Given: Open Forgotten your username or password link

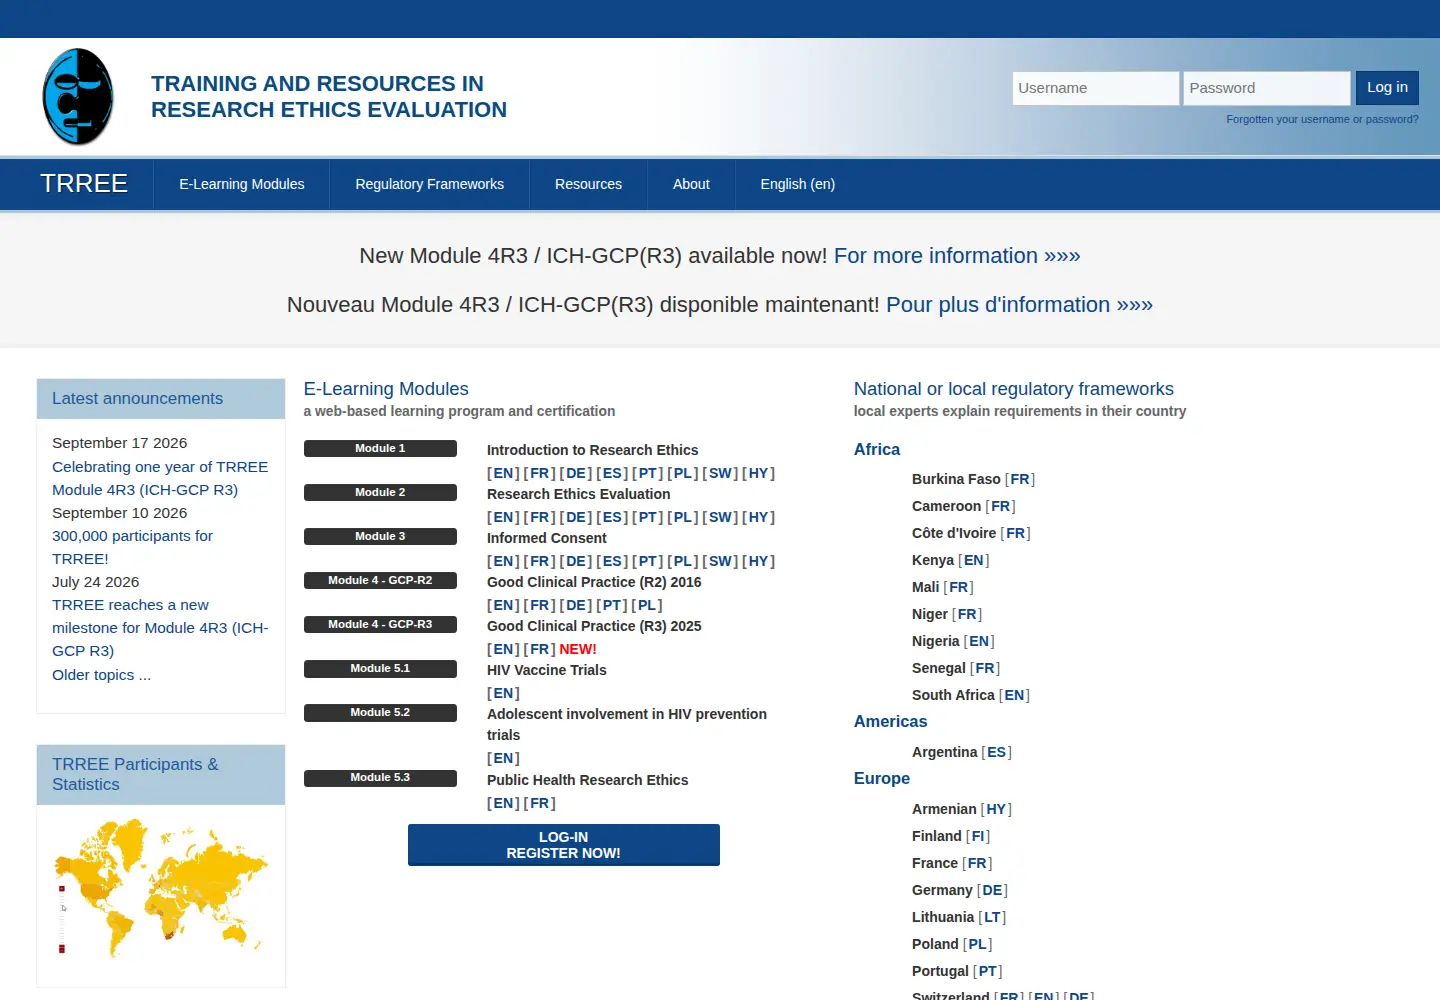Looking at the screenshot, I should pyautogui.click(x=1322, y=119).
